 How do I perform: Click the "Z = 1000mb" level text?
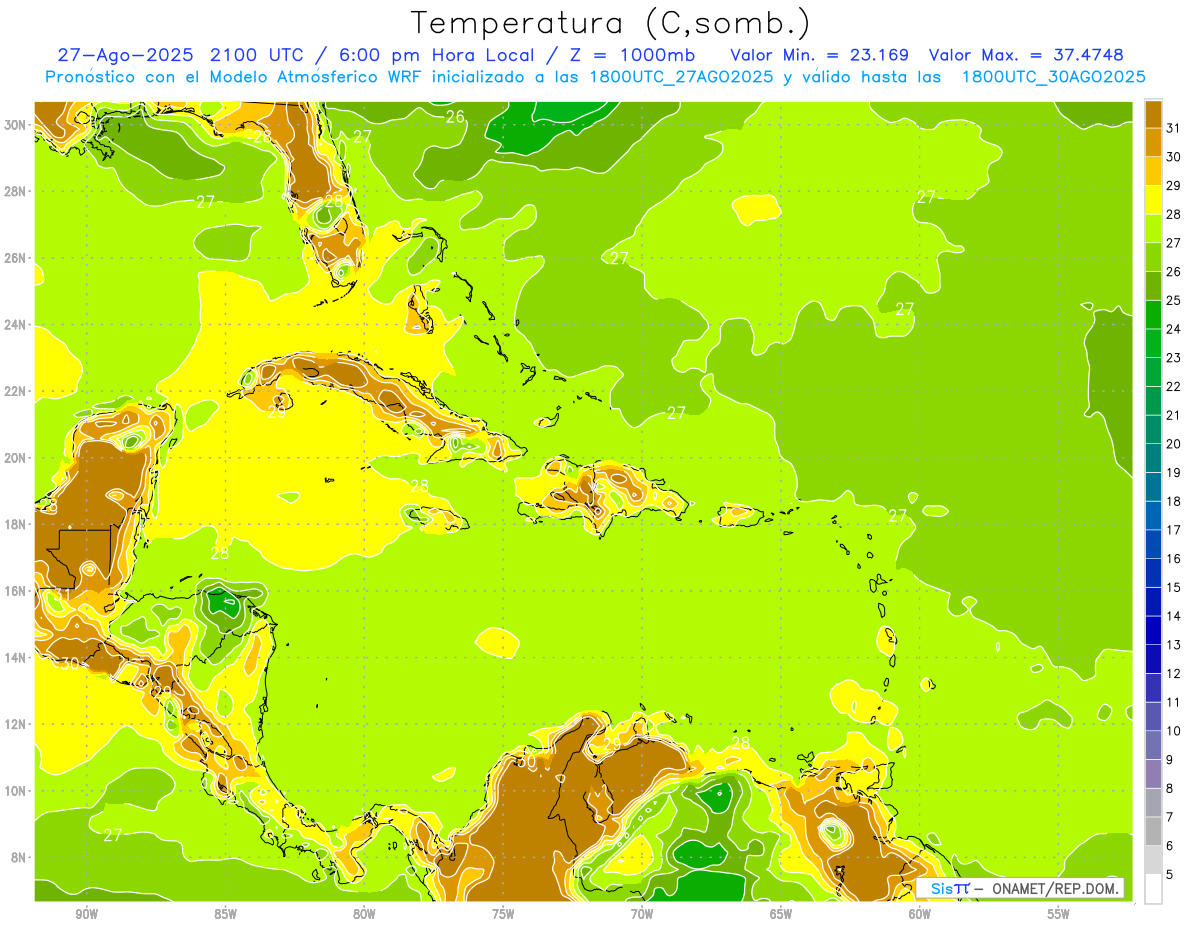(631, 55)
